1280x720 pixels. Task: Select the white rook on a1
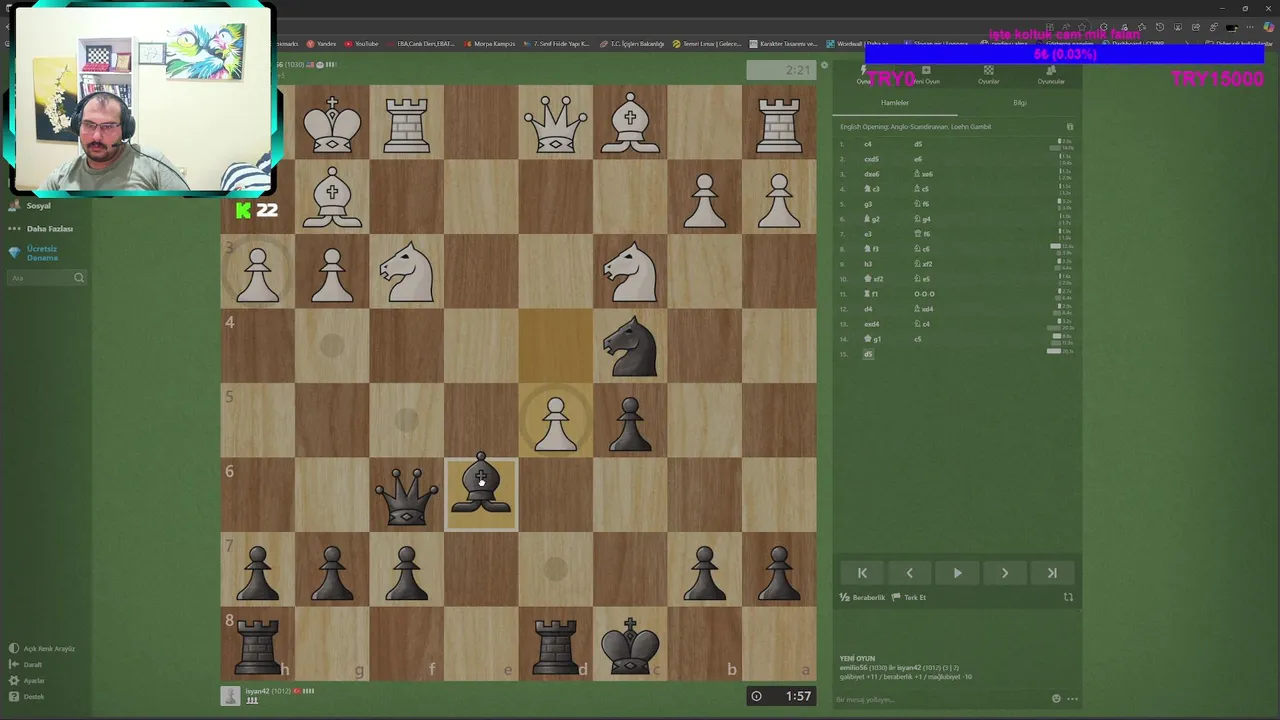coord(779,123)
